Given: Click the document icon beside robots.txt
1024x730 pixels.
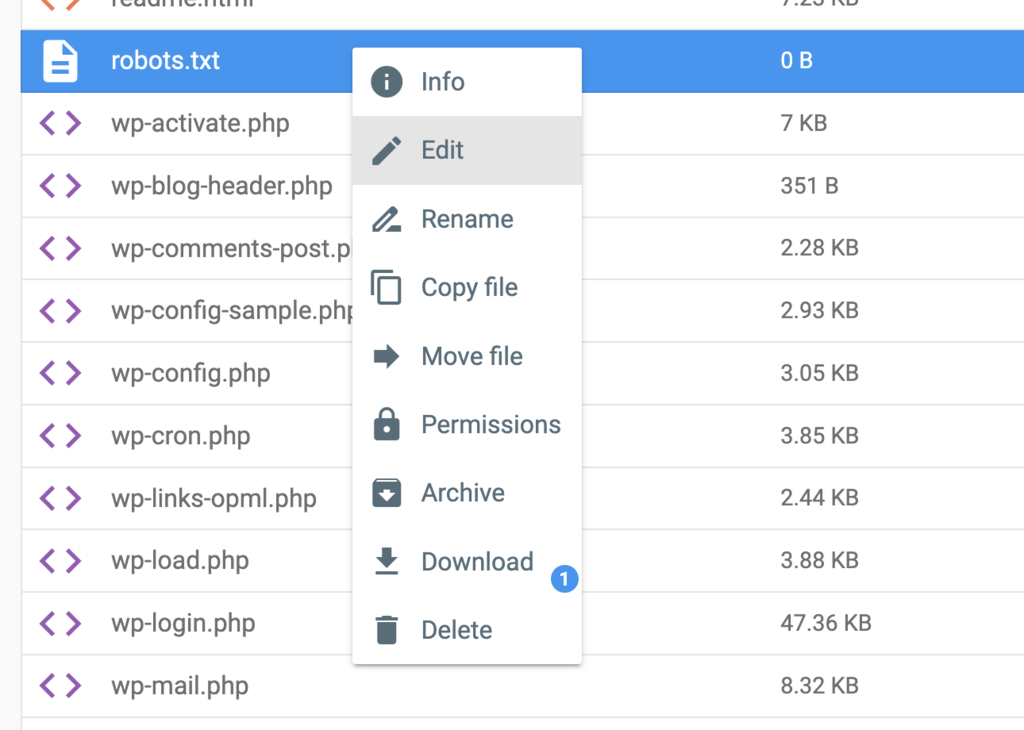Looking at the screenshot, I should point(60,61).
